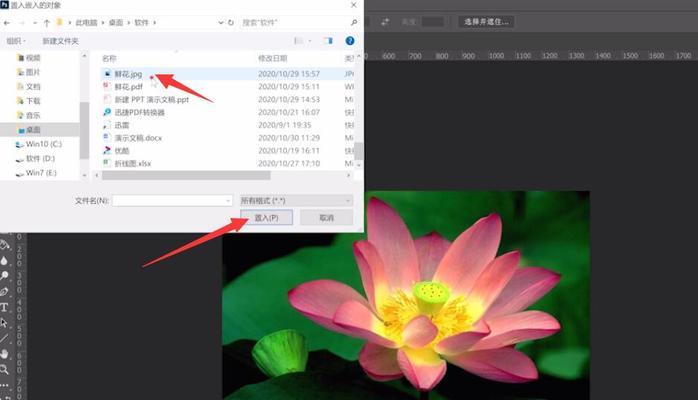Select 软件 (D:) drive in navigation pane
Viewport: 698px width, 400px height.
(x=35, y=158)
